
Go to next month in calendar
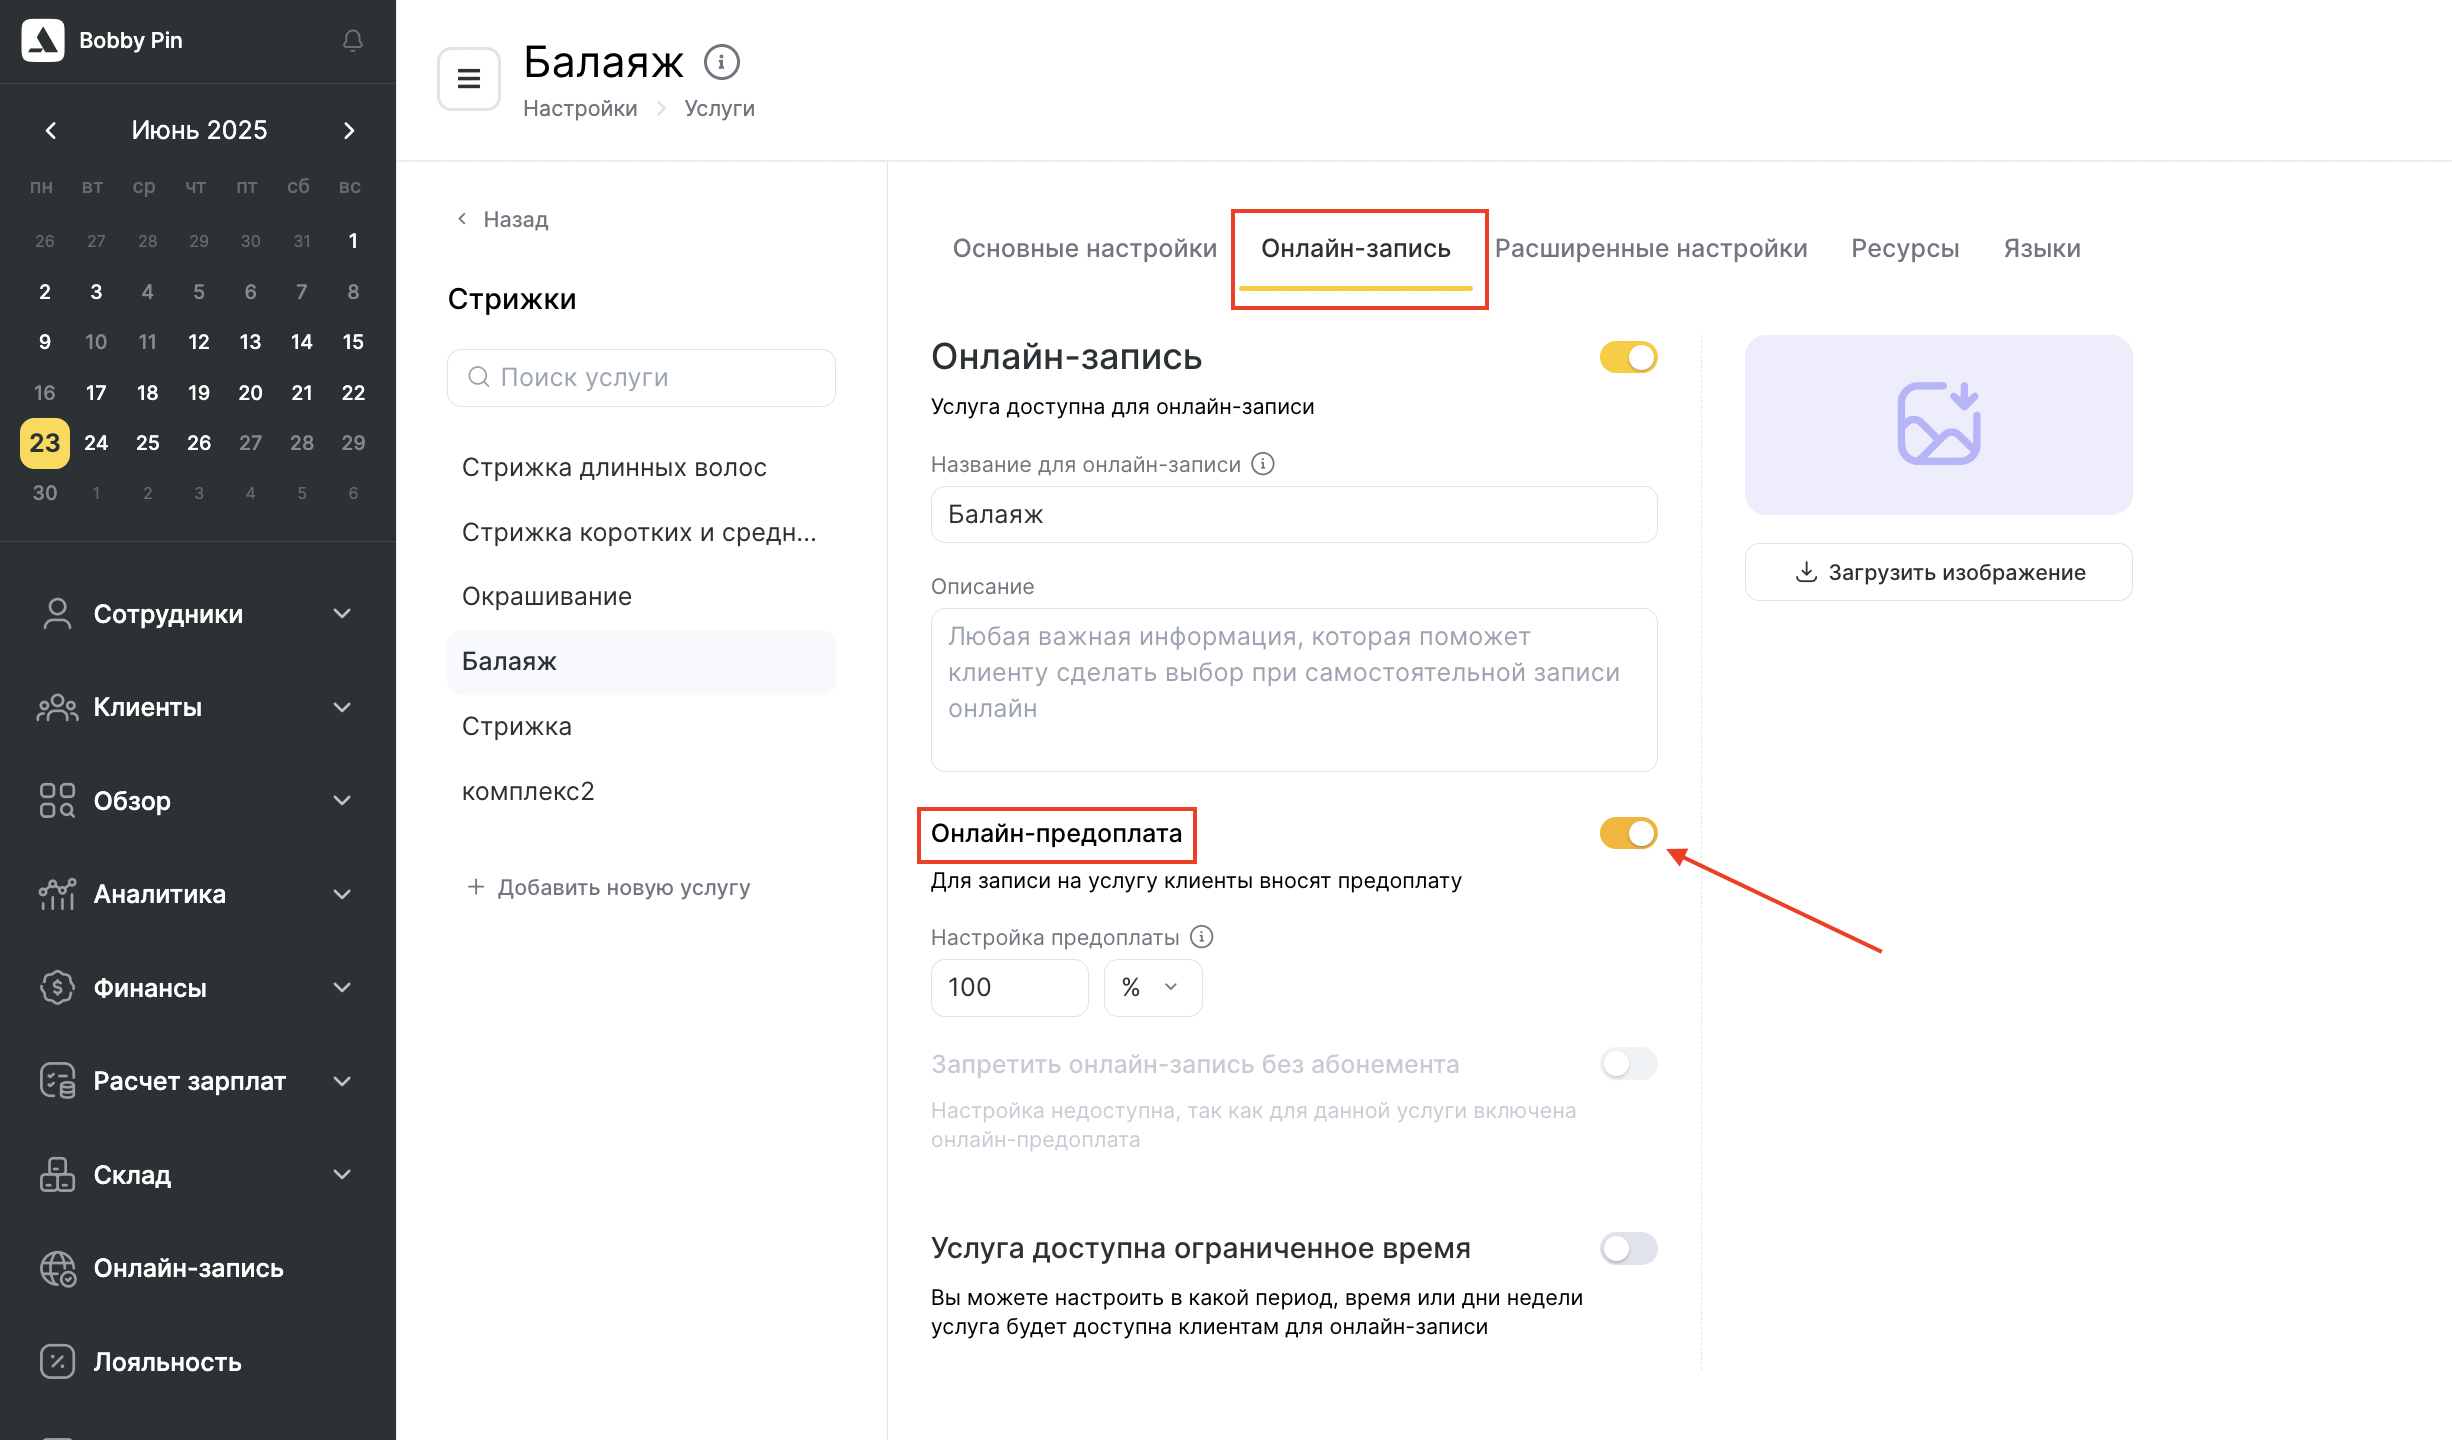pos(349,130)
